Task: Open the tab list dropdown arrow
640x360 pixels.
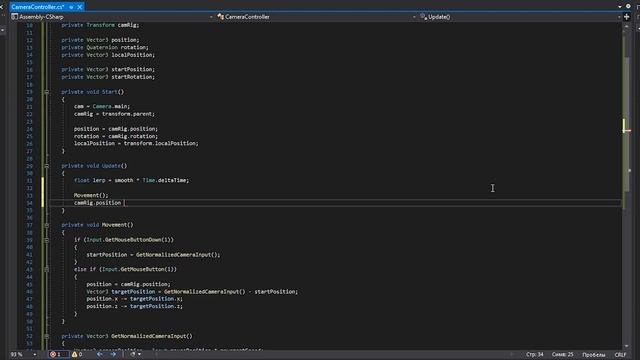Action: click(x=620, y=7)
